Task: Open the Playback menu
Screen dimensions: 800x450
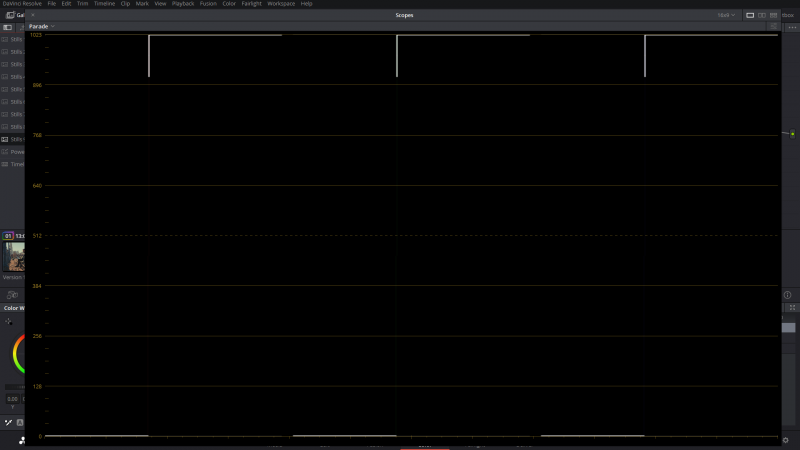Action: [x=183, y=4]
